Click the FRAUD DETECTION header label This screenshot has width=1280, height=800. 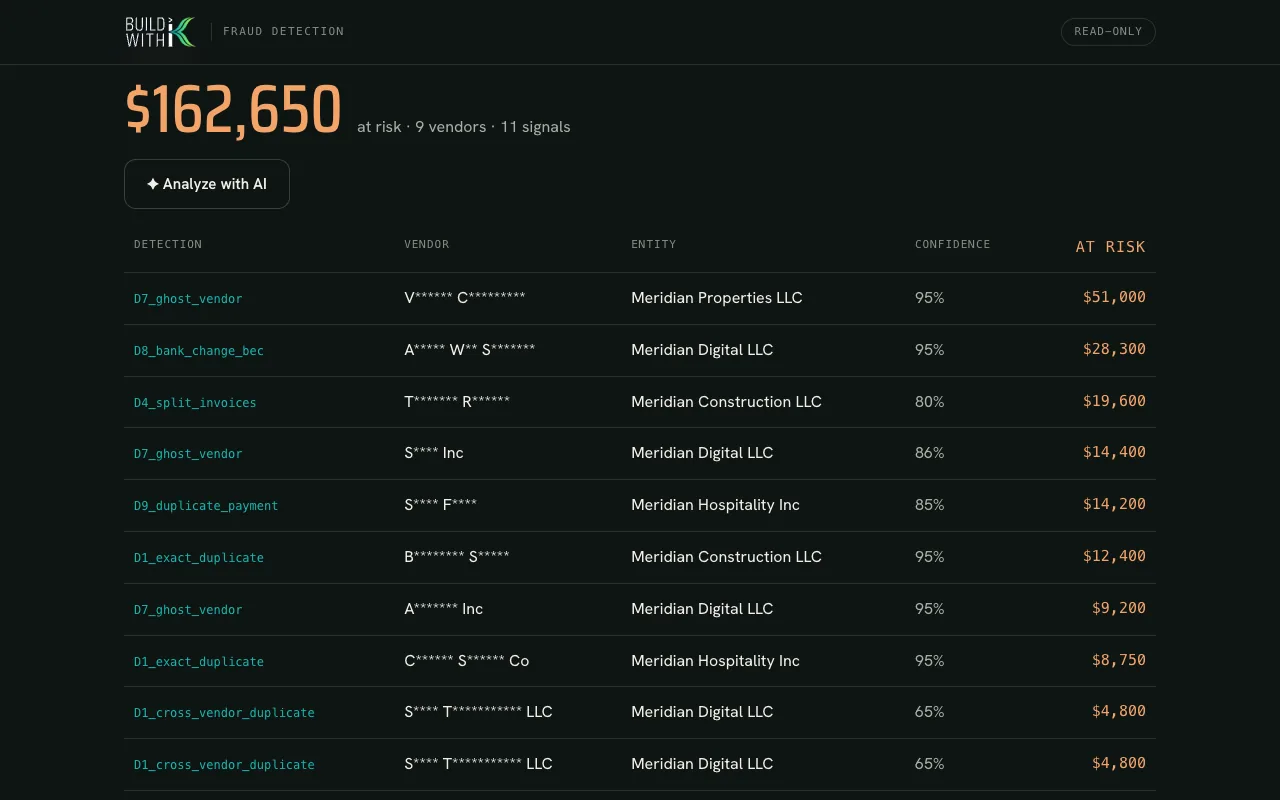(x=283, y=32)
